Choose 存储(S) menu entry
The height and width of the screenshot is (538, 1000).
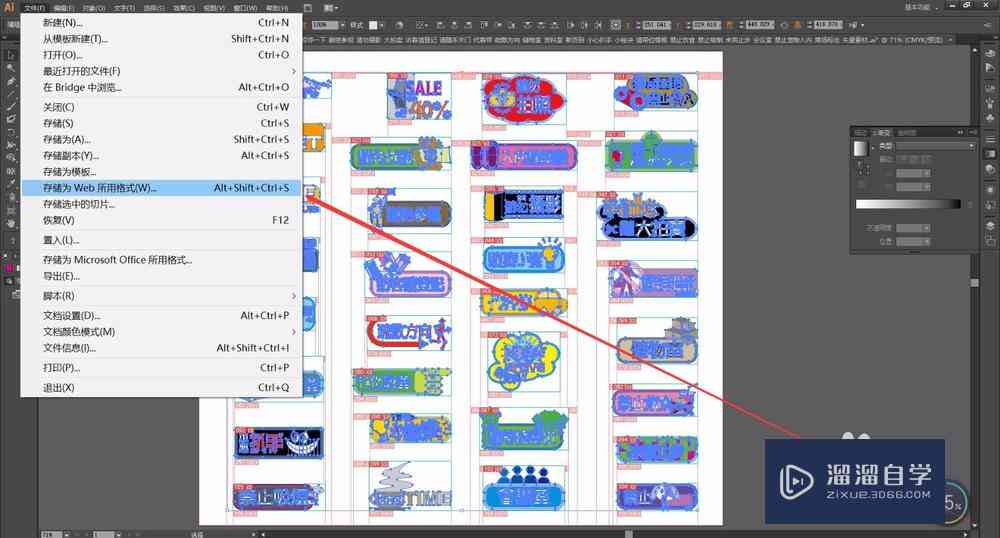tap(161, 123)
